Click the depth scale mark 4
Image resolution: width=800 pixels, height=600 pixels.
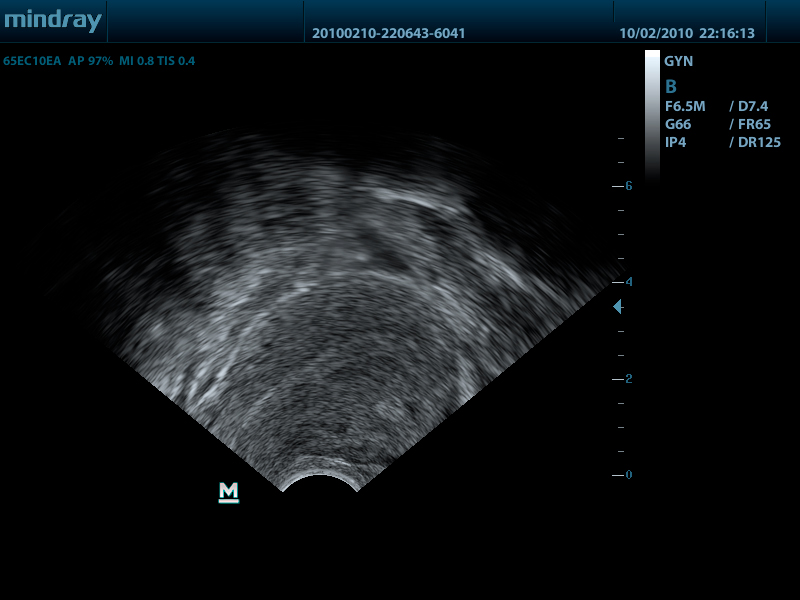coord(629,282)
